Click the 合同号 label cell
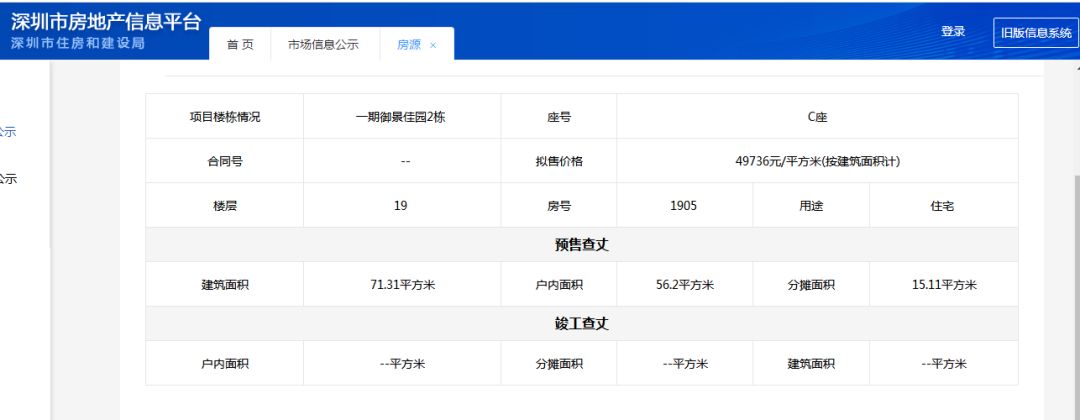 point(225,161)
